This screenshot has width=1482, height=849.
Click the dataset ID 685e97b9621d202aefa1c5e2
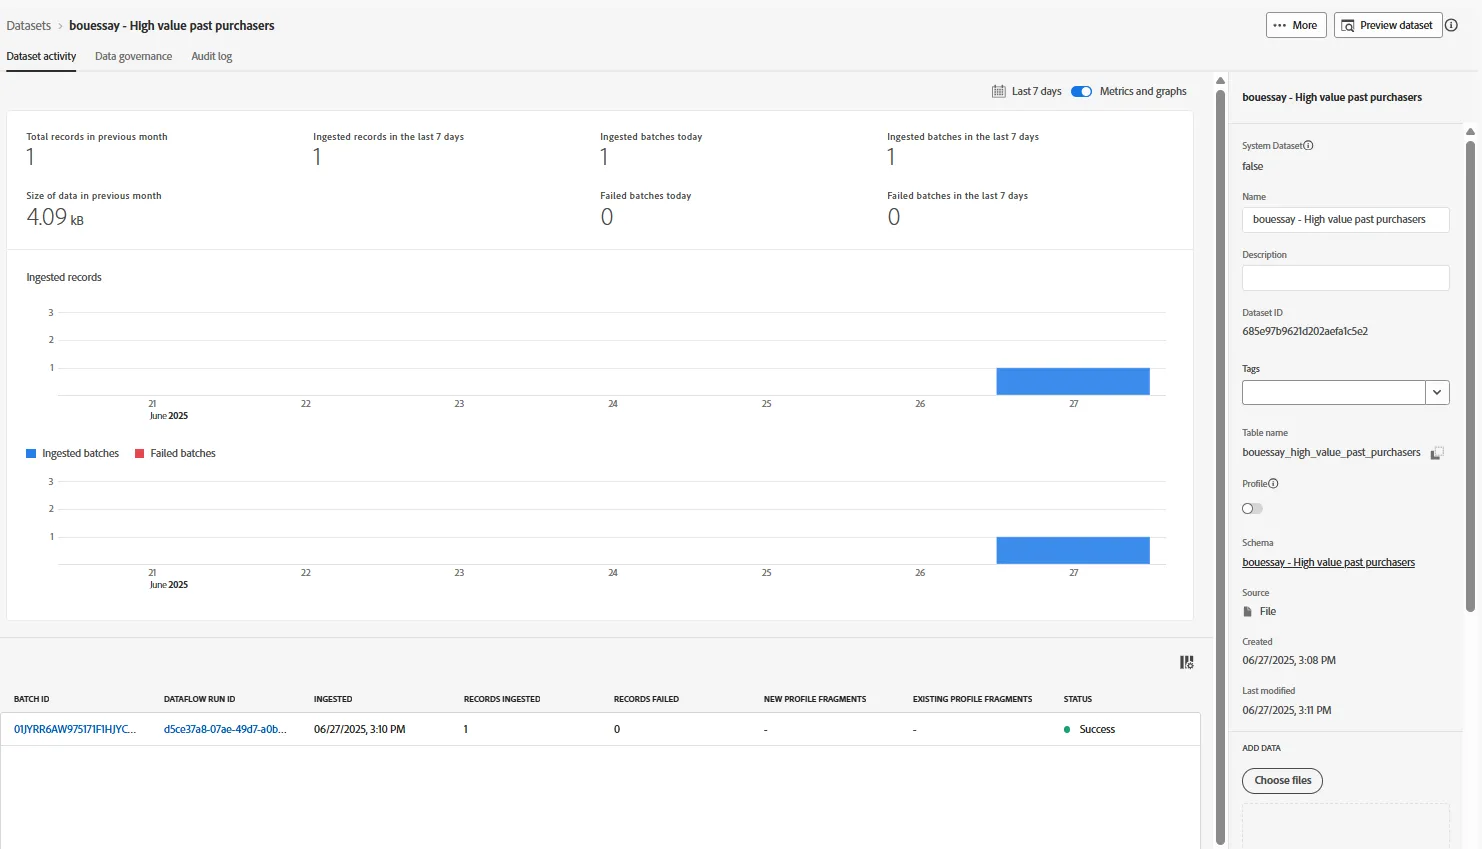click(1305, 331)
